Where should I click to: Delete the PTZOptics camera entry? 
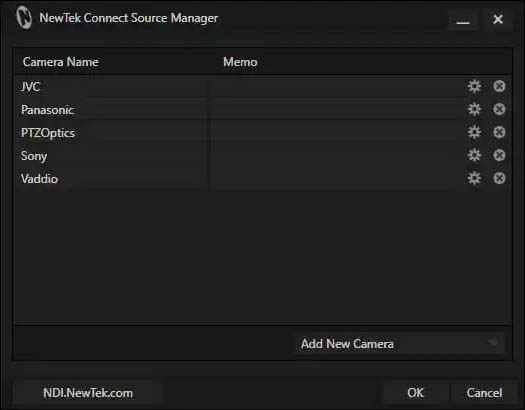[x=499, y=132]
